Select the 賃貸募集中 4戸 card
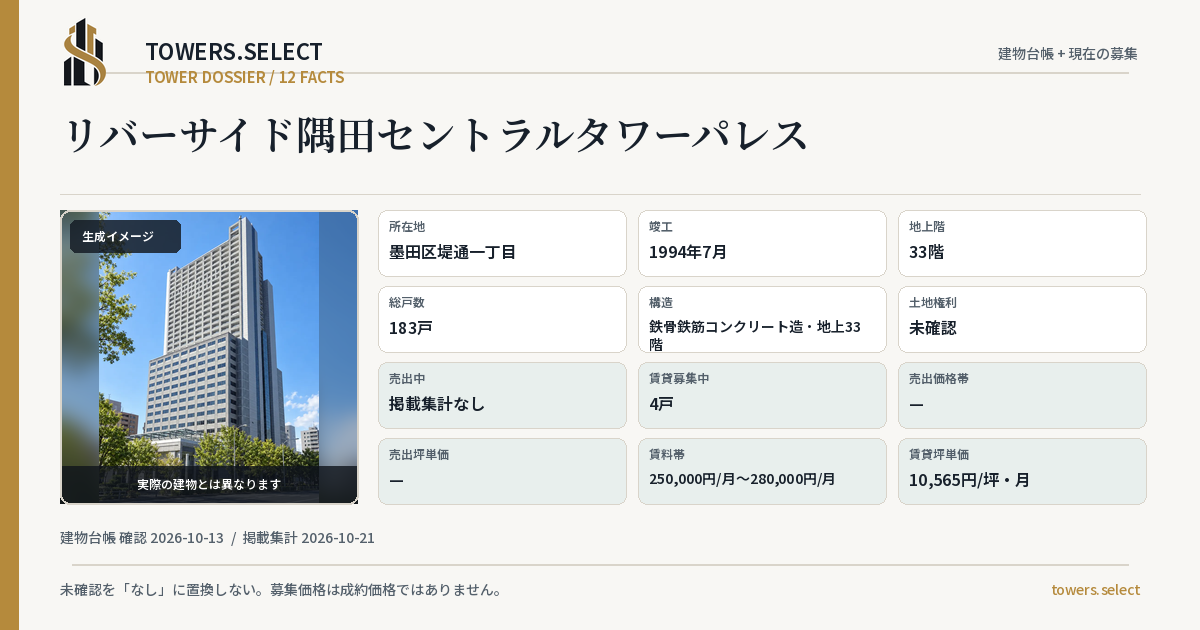Viewport: 1200px width, 630px height. 762,395
